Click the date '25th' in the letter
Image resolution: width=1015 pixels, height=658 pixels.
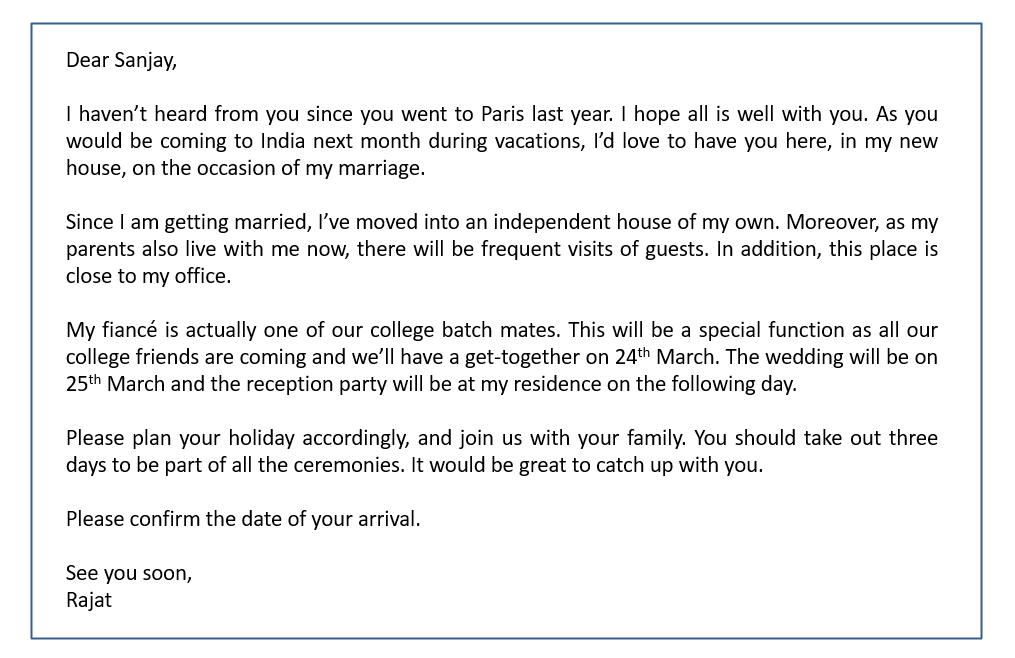pos(84,383)
